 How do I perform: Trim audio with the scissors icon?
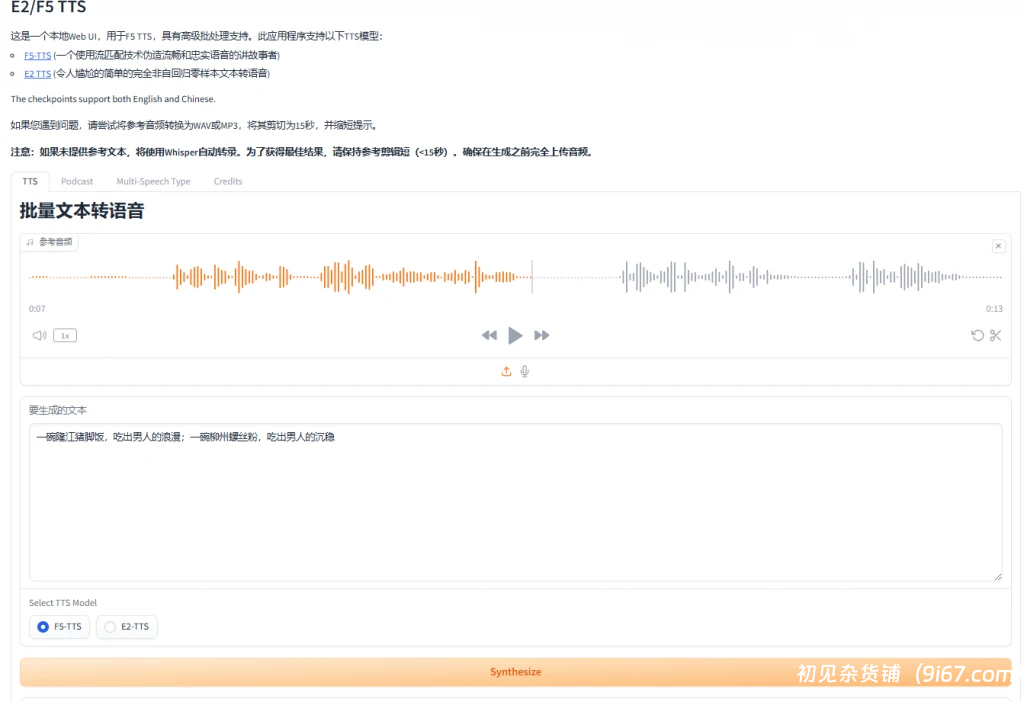995,336
